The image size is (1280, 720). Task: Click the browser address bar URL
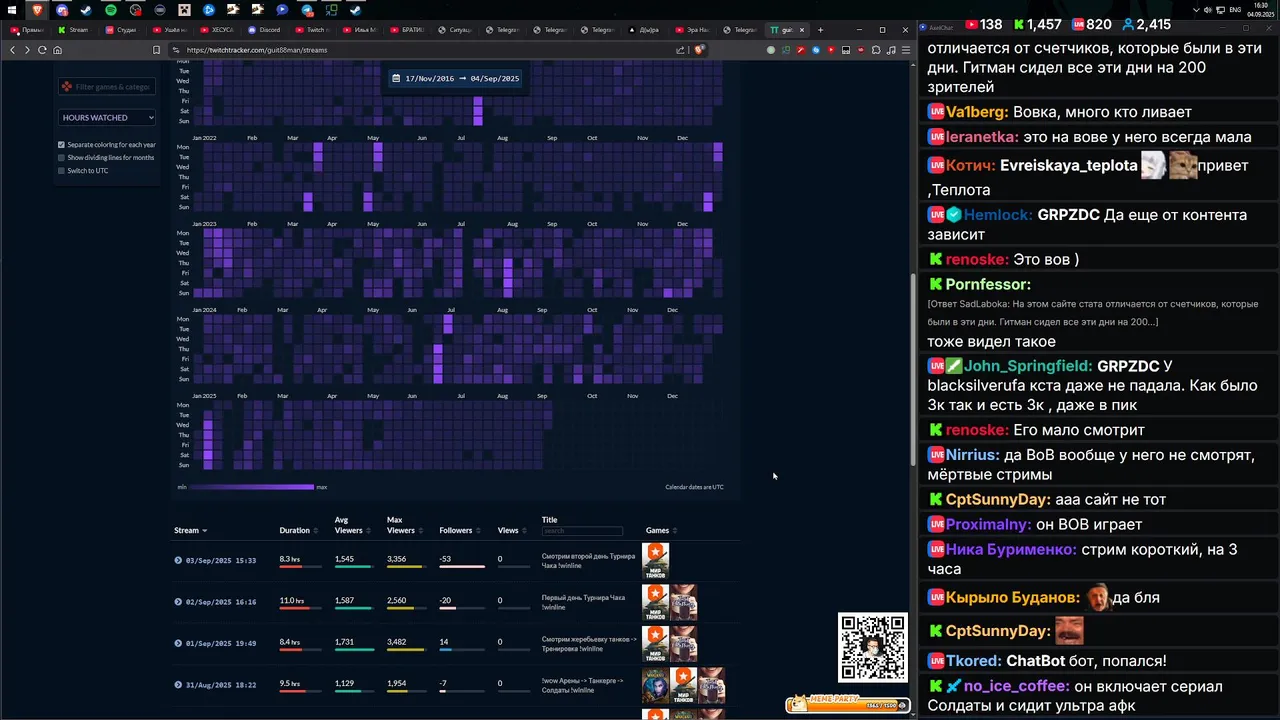tap(257, 50)
